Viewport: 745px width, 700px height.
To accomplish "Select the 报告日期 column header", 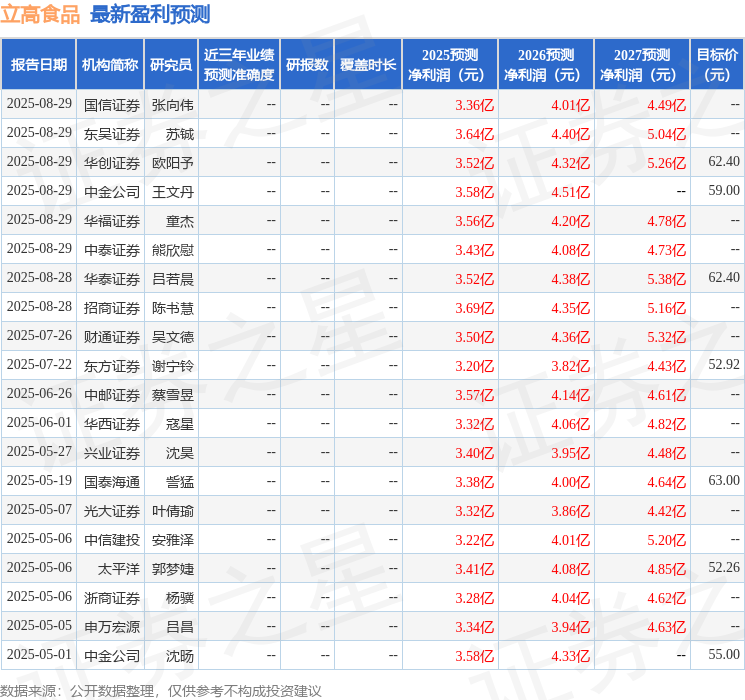I will pyautogui.click(x=39, y=65).
